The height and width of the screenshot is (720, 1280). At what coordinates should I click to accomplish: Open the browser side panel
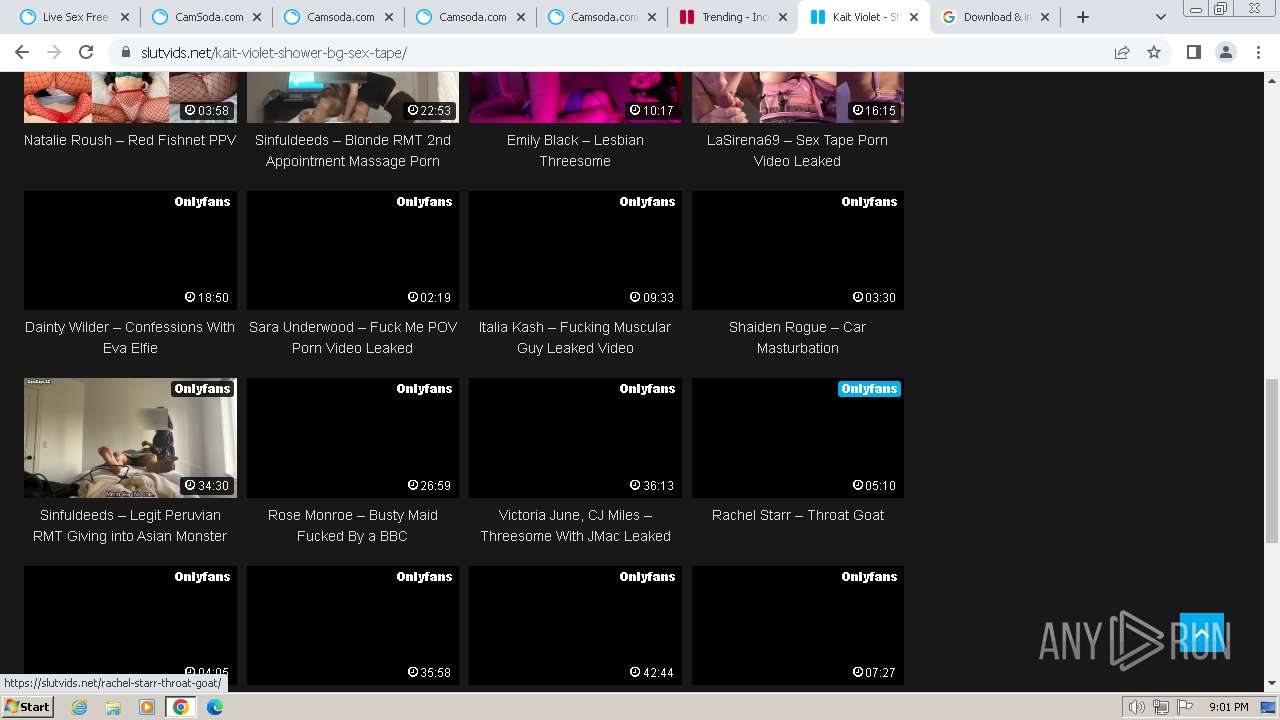point(1193,52)
